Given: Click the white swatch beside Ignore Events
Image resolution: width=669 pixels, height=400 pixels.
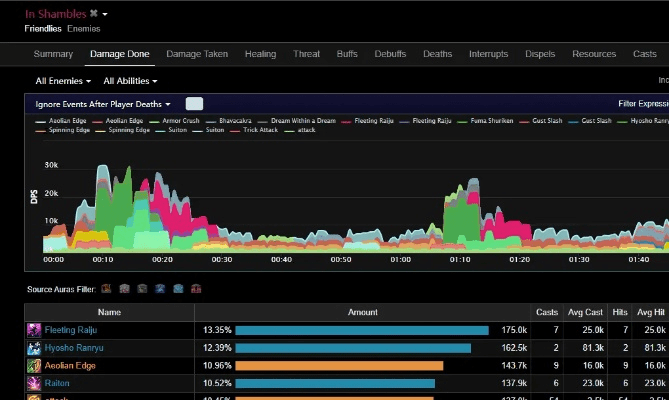Looking at the screenshot, I should tap(194, 104).
